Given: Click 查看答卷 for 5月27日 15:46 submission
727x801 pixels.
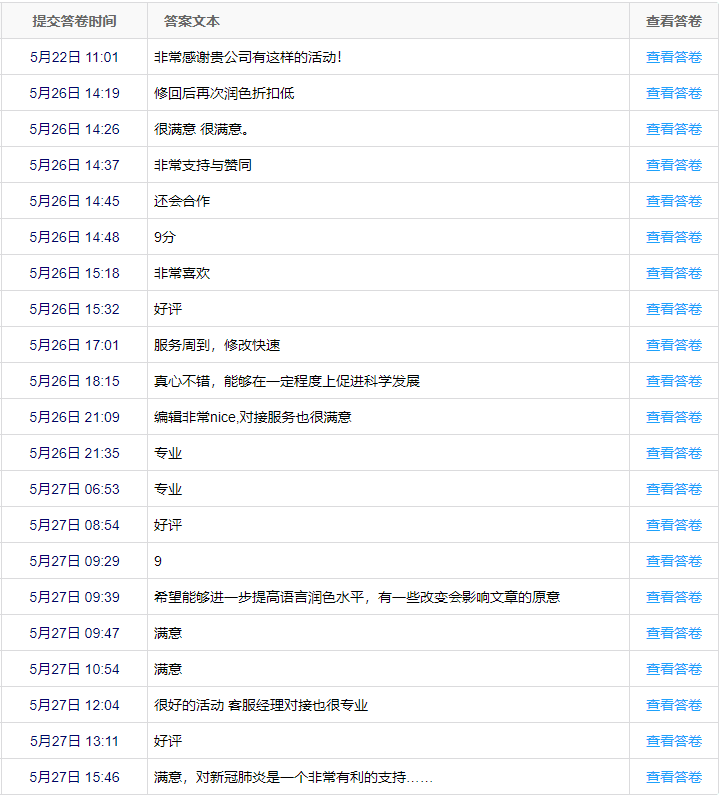Looking at the screenshot, I should pyautogui.click(x=673, y=777).
